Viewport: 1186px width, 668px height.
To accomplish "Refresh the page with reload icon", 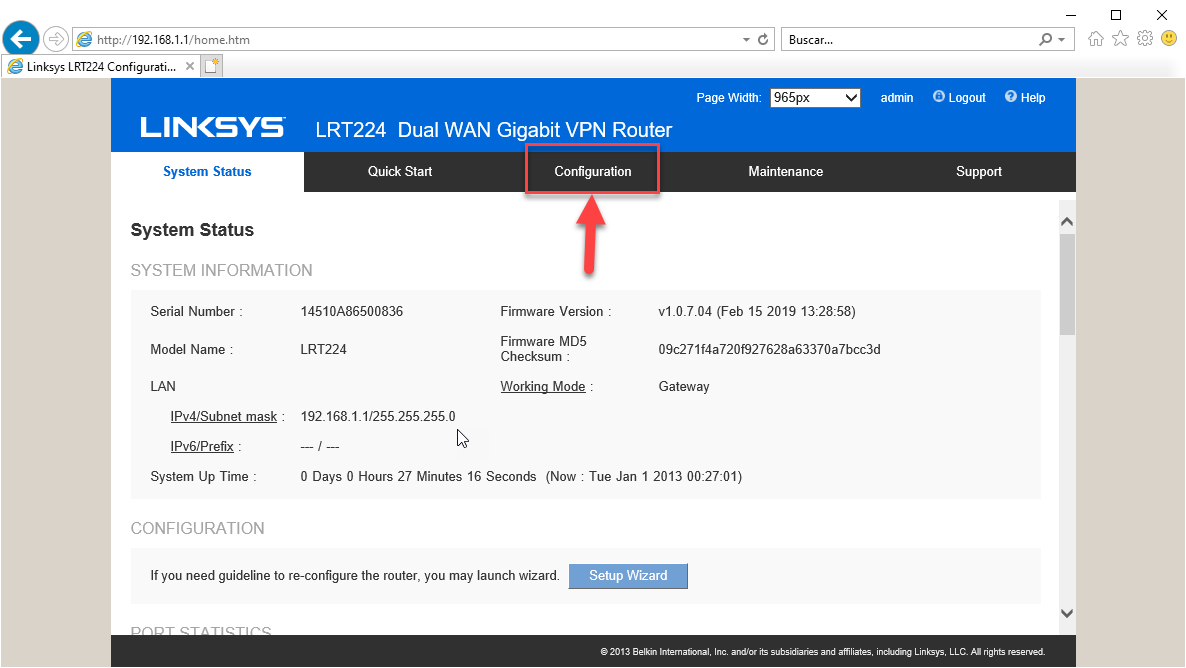I will pos(764,40).
